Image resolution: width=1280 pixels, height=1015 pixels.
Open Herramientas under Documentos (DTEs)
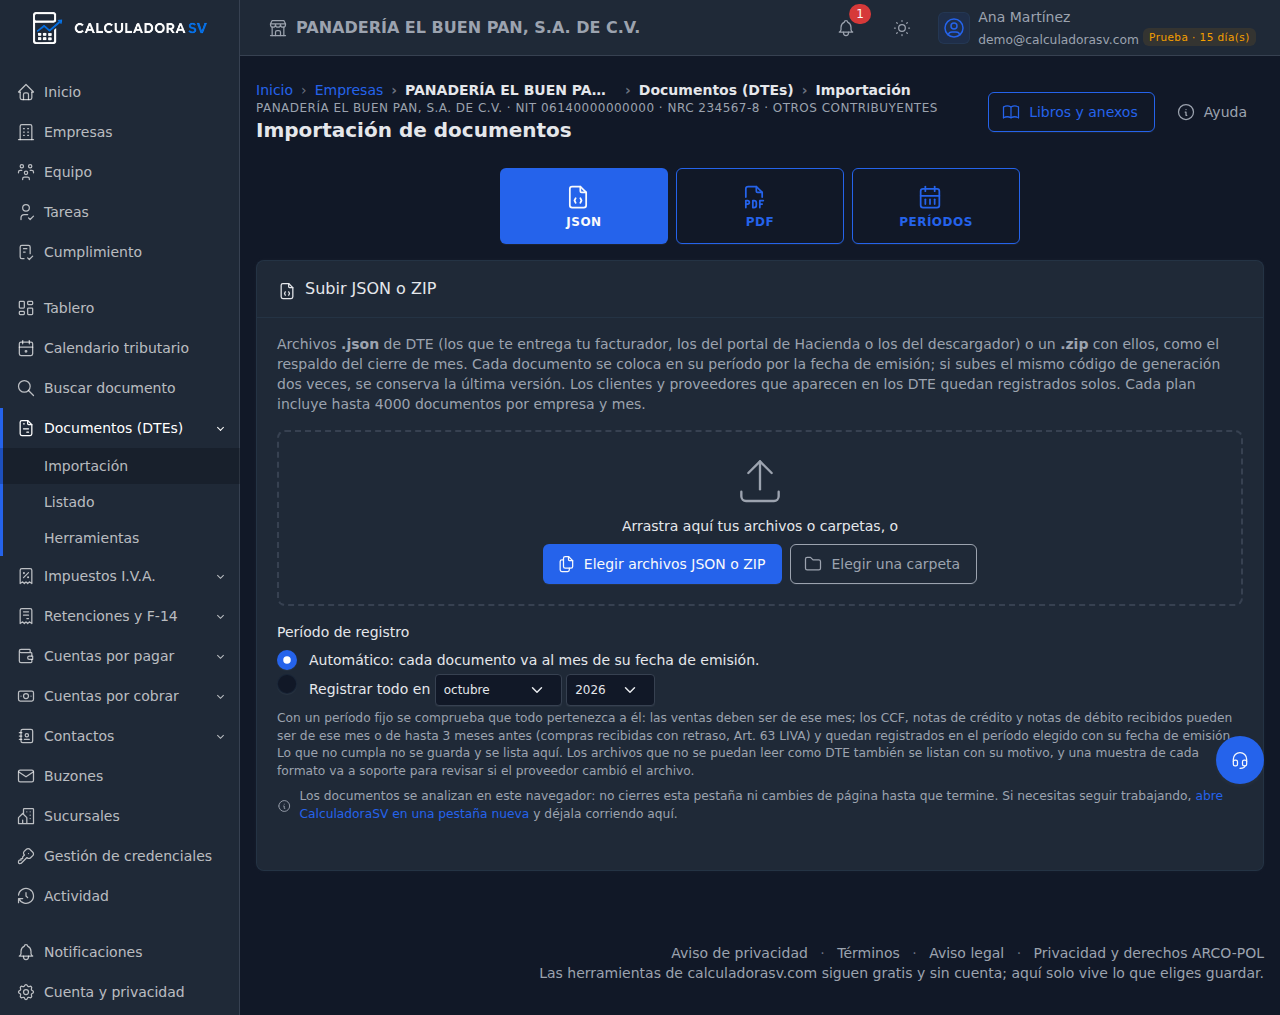pos(121,538)
